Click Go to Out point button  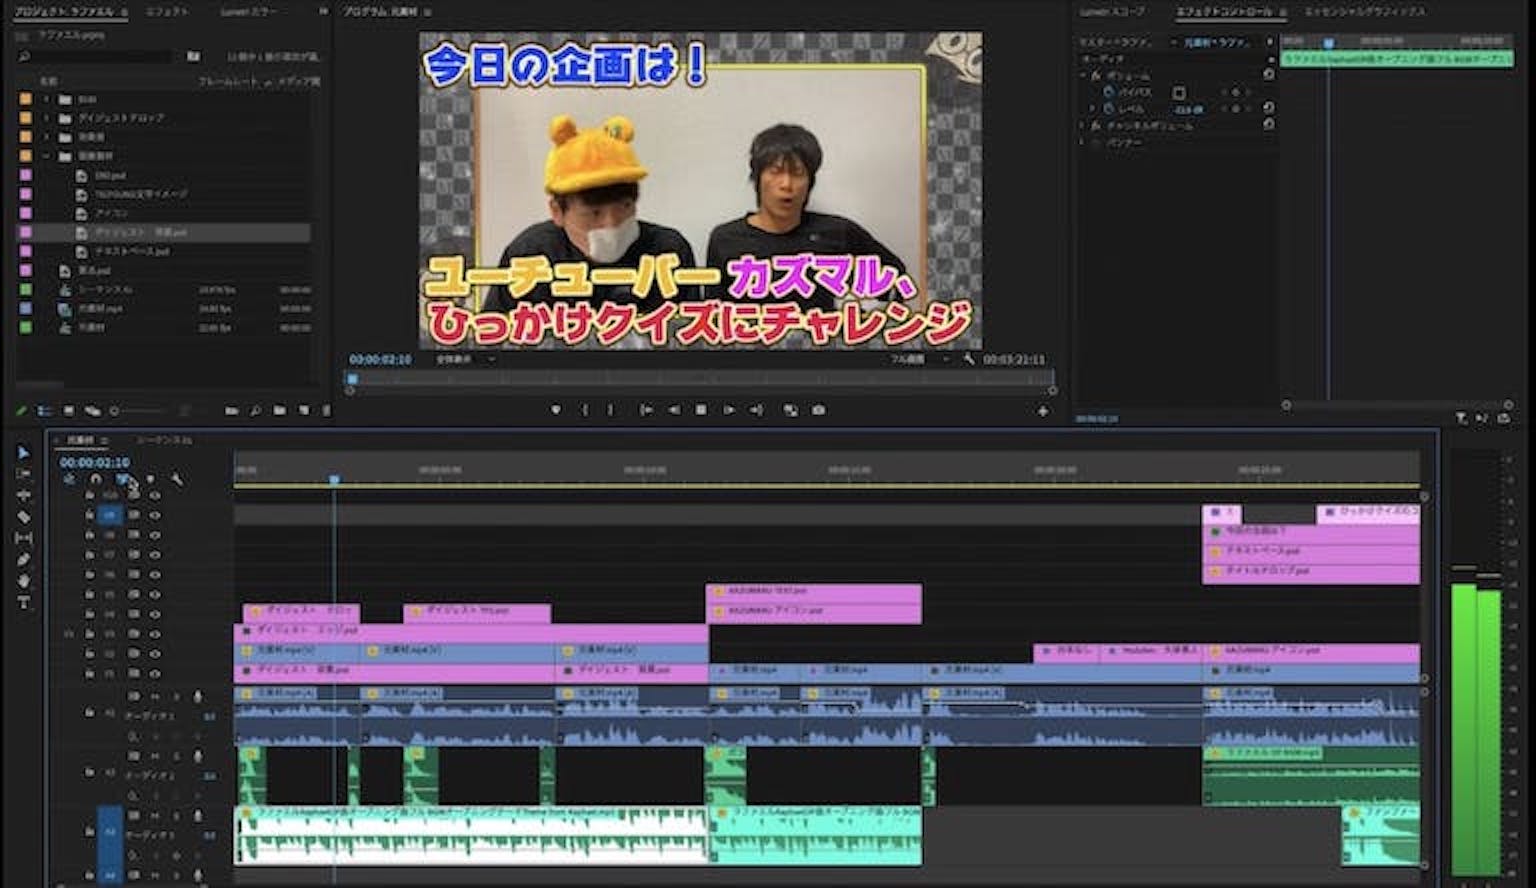(x=756, y=410)
